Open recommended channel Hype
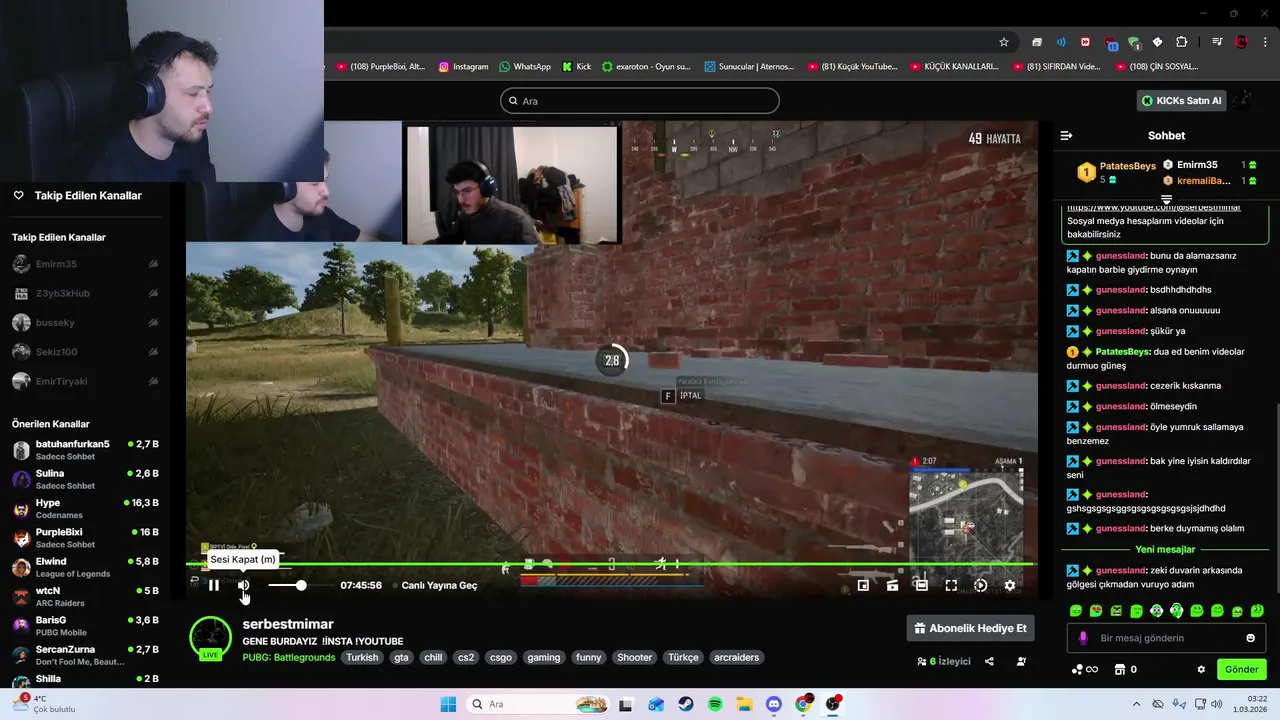Screen dimensions: 1280x720 [x=85, y=508]
